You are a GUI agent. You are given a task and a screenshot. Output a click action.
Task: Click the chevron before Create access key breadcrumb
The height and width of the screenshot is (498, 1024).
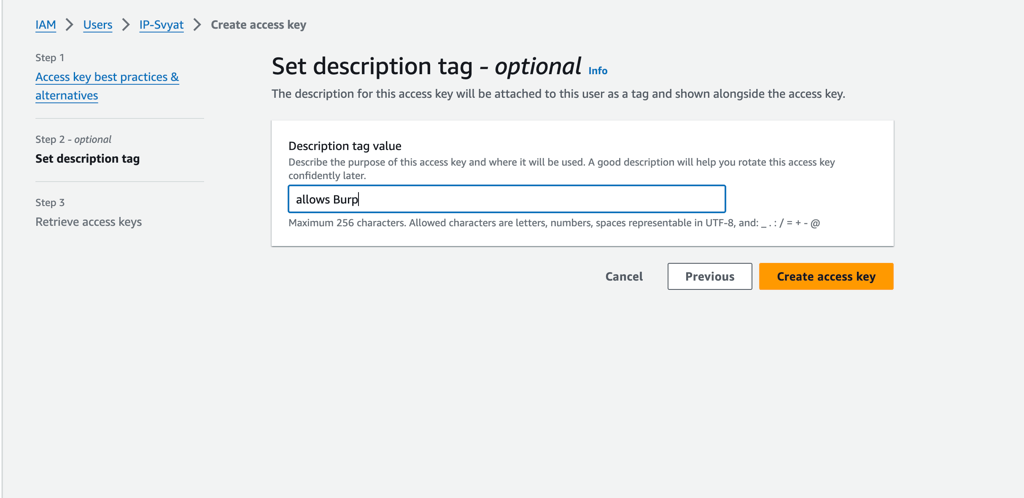[197, 25]
